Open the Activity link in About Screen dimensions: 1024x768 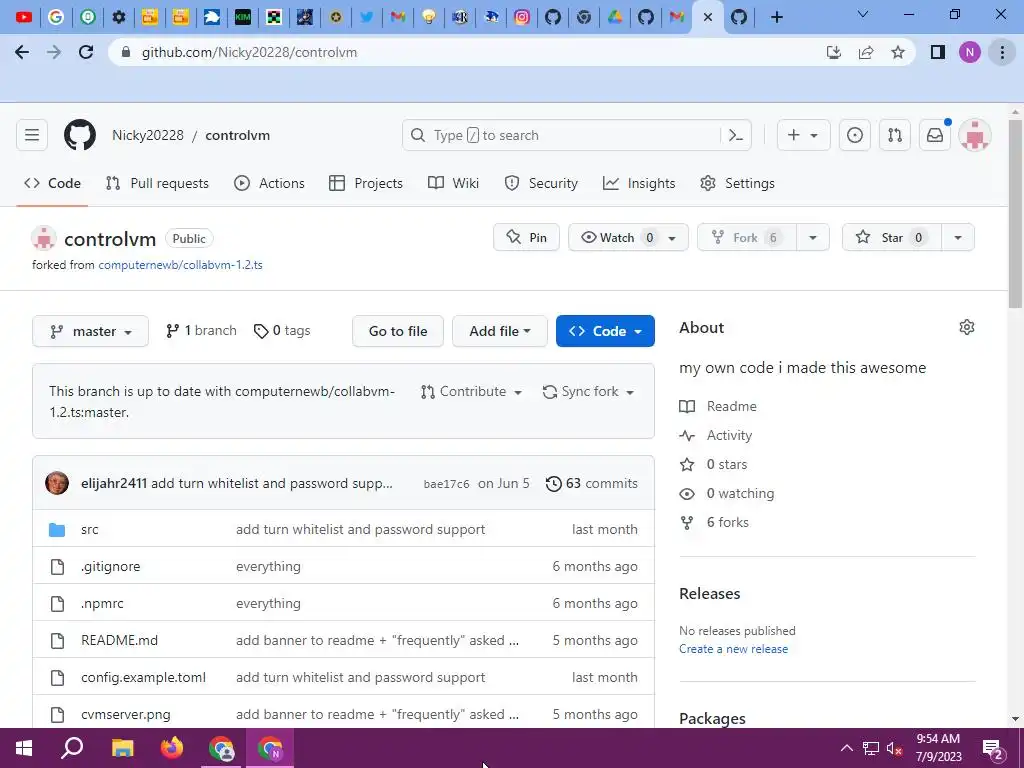pos(716,436)
